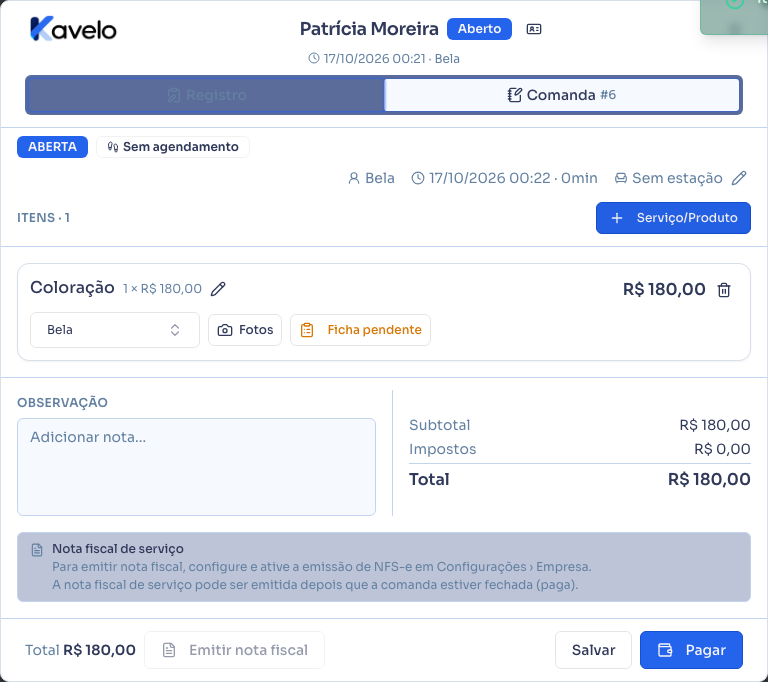Image resolution: width=768 pixels, height=682 pixels.
Task: Save the comanda with Salvar
Action: point(593,650)
